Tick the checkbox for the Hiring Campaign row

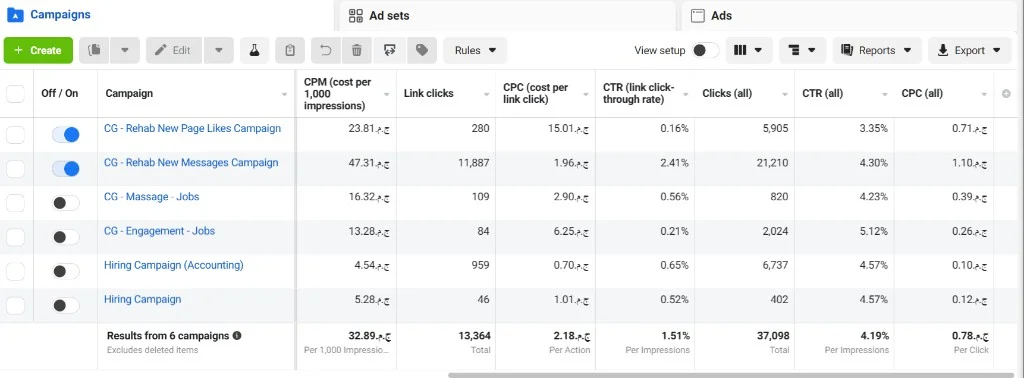(15, 306)
